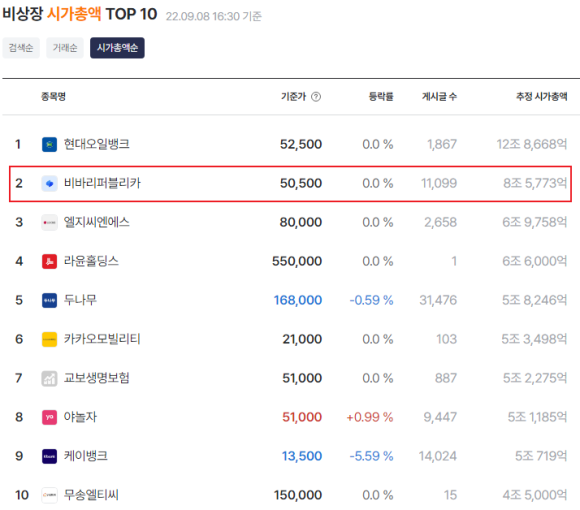580x510 pixels.
Task: Click the 21,000 price of 카카오모빌리티
Action: (x=302, y=340)
